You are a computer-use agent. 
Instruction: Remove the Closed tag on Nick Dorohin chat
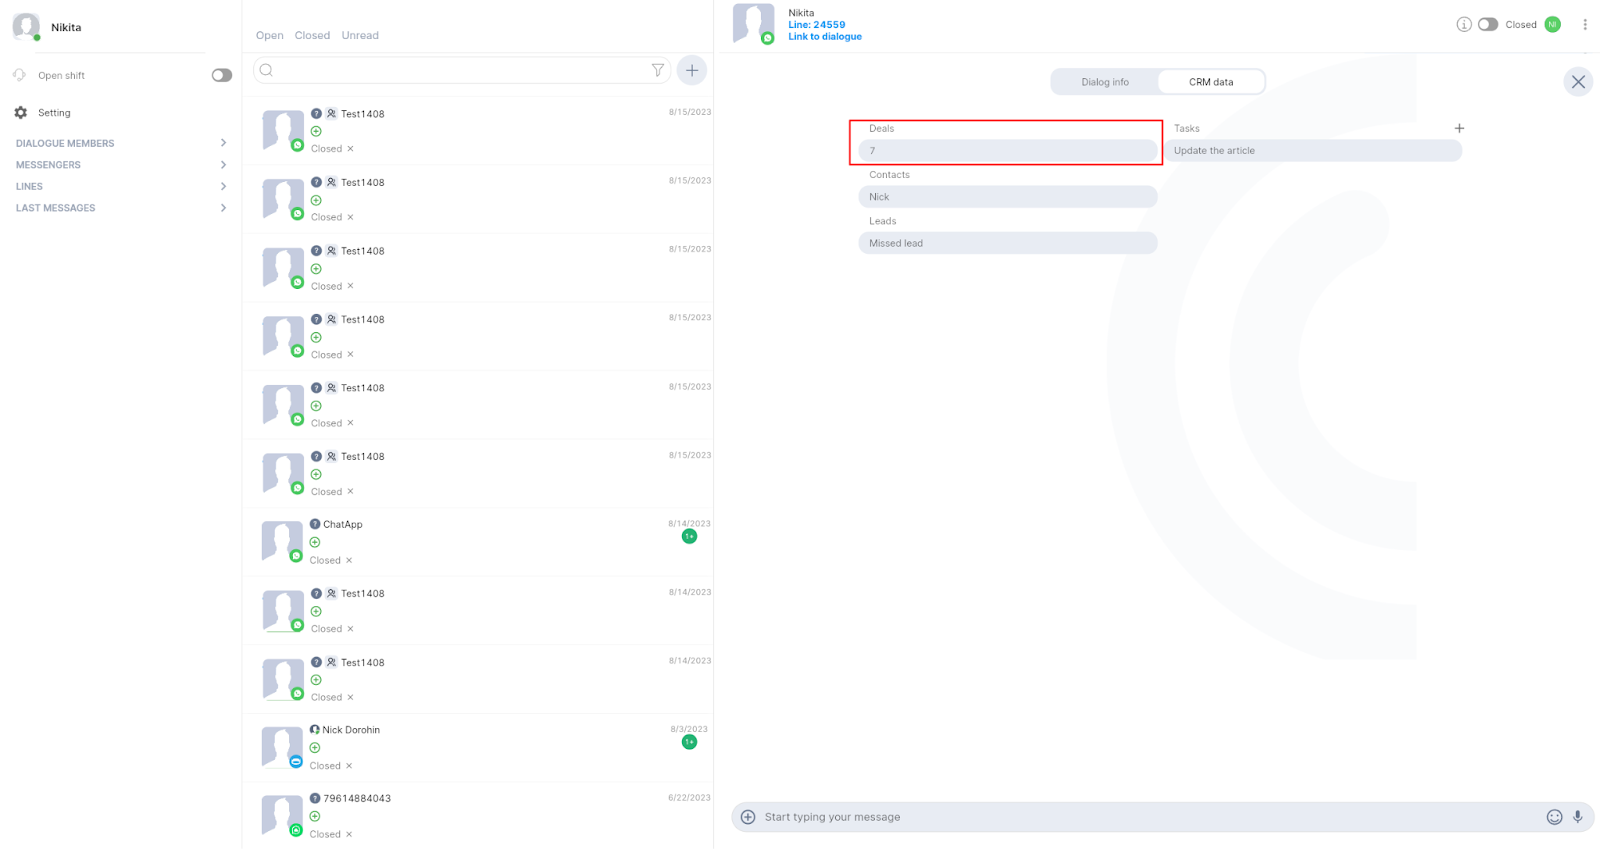click(x=349, y=766)
